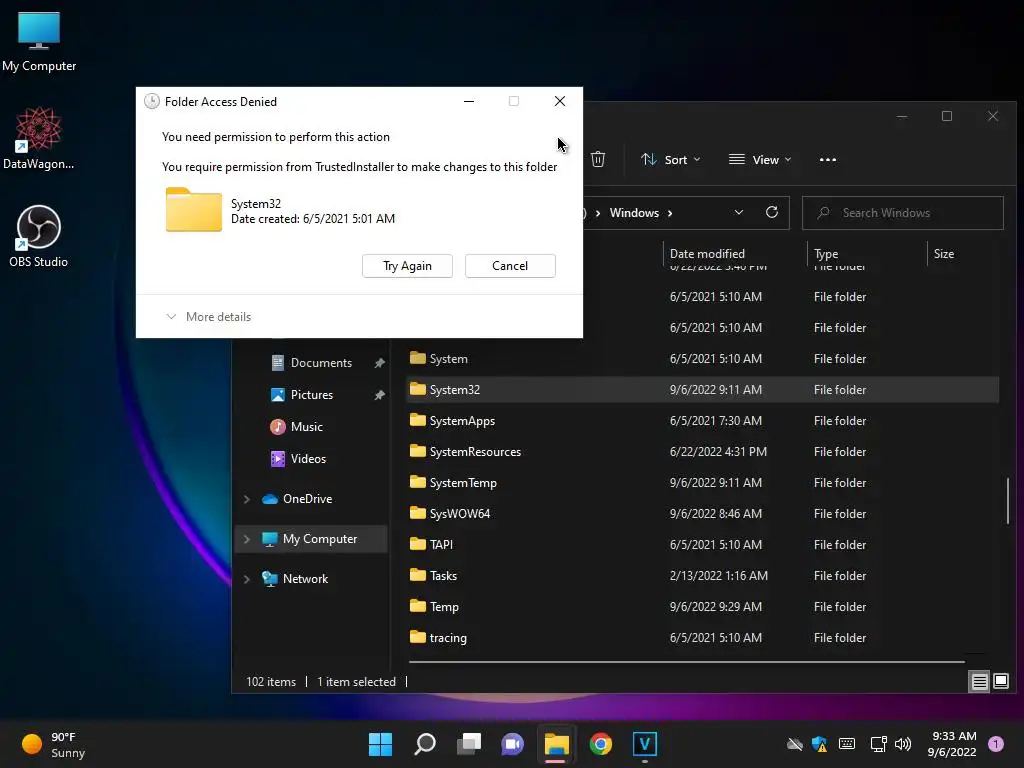Open the Chat app on taskbar
Image resolution: width=1024 pixels, height=768 pixels.
point(513,744)
